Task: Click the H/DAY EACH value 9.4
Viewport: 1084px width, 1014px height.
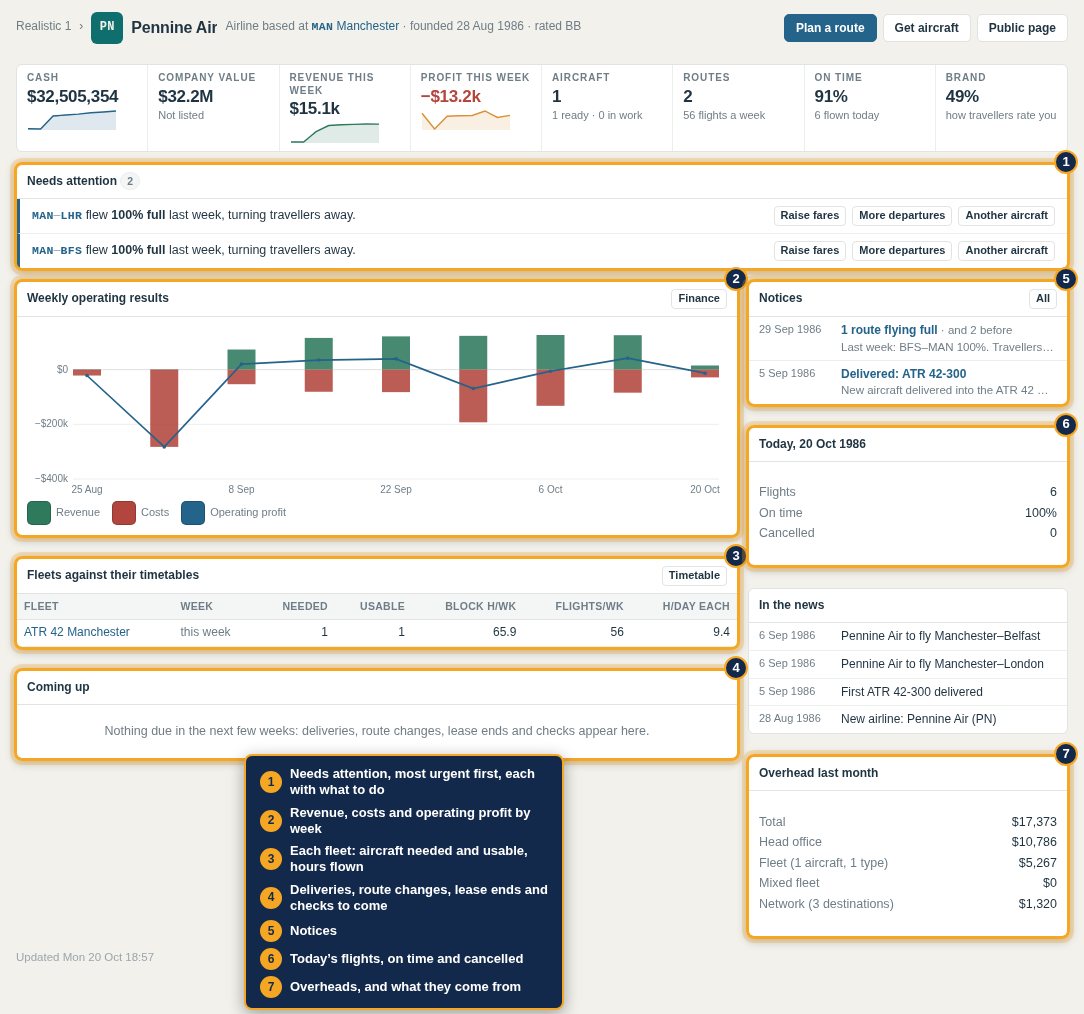Action: point(721,632)
